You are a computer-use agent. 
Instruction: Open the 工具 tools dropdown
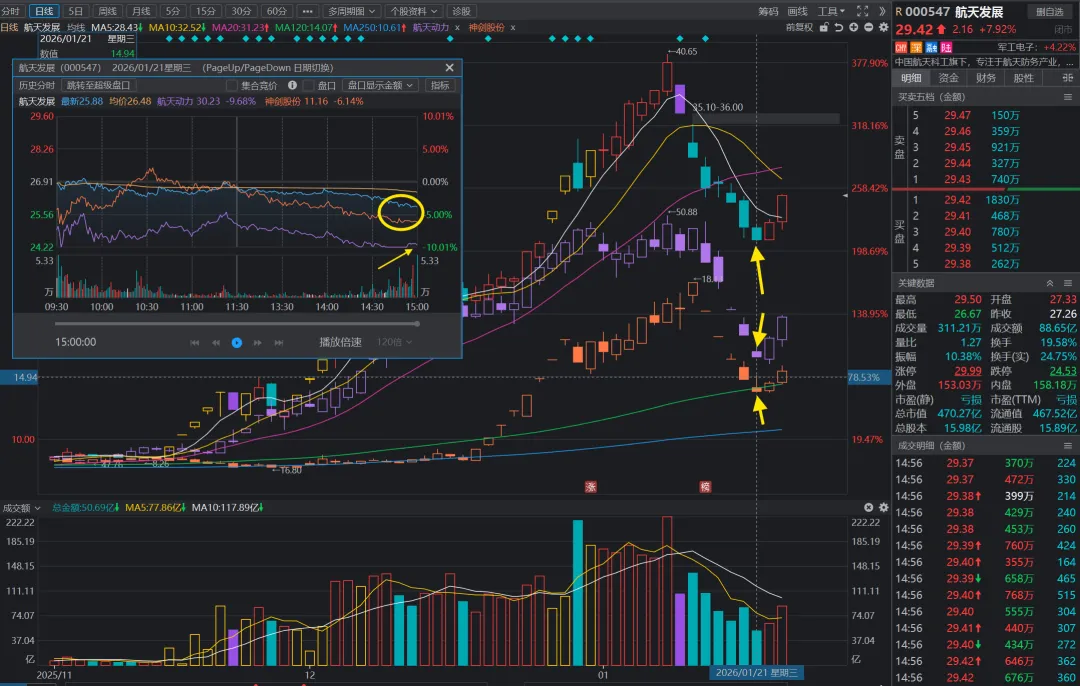point(831,11)
